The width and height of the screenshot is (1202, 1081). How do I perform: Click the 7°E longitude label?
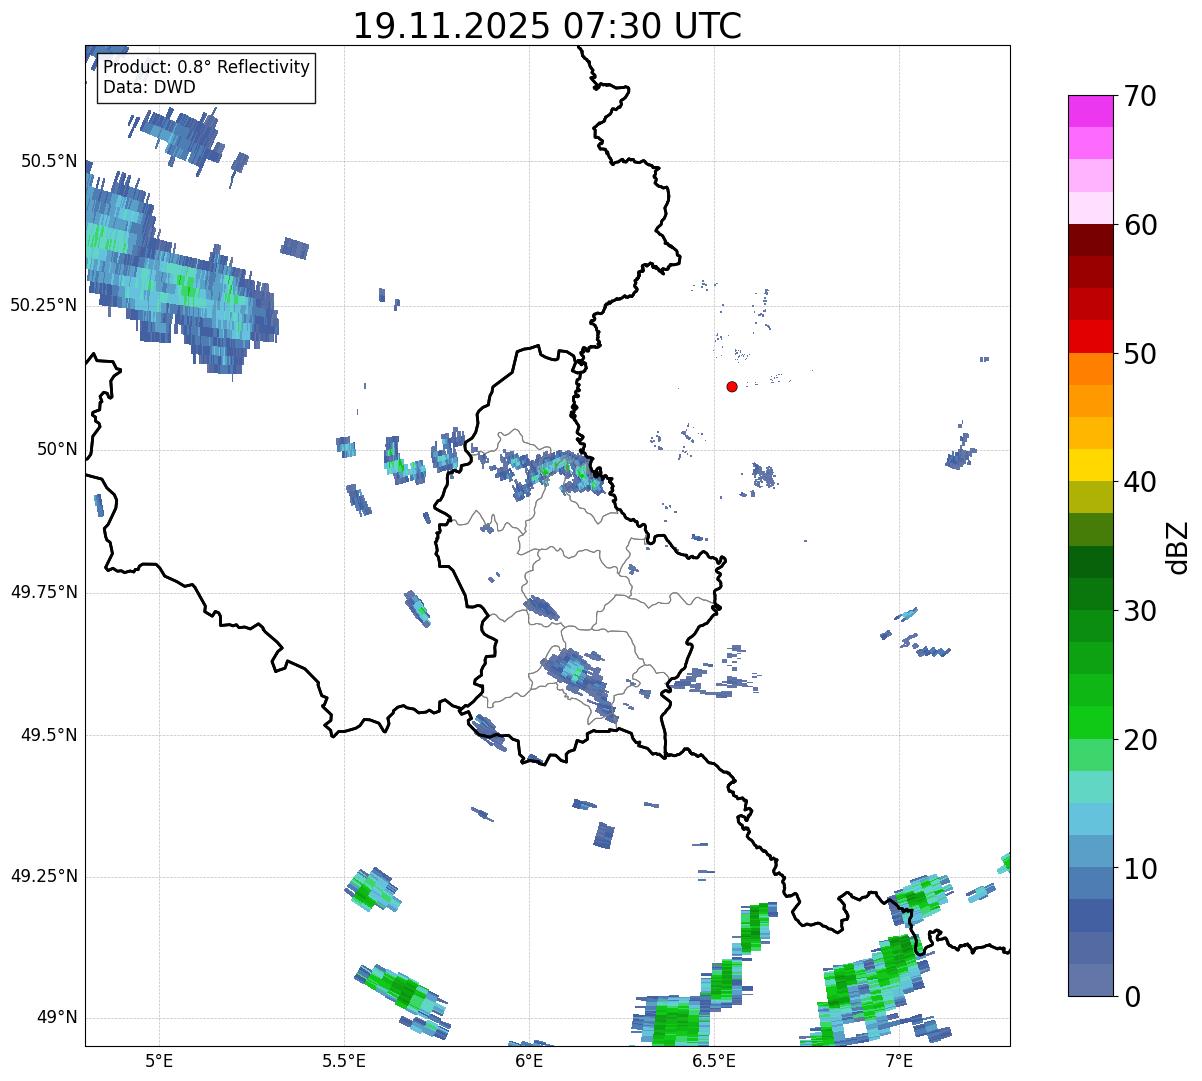pyautogui.click(x=899, y=1060)
